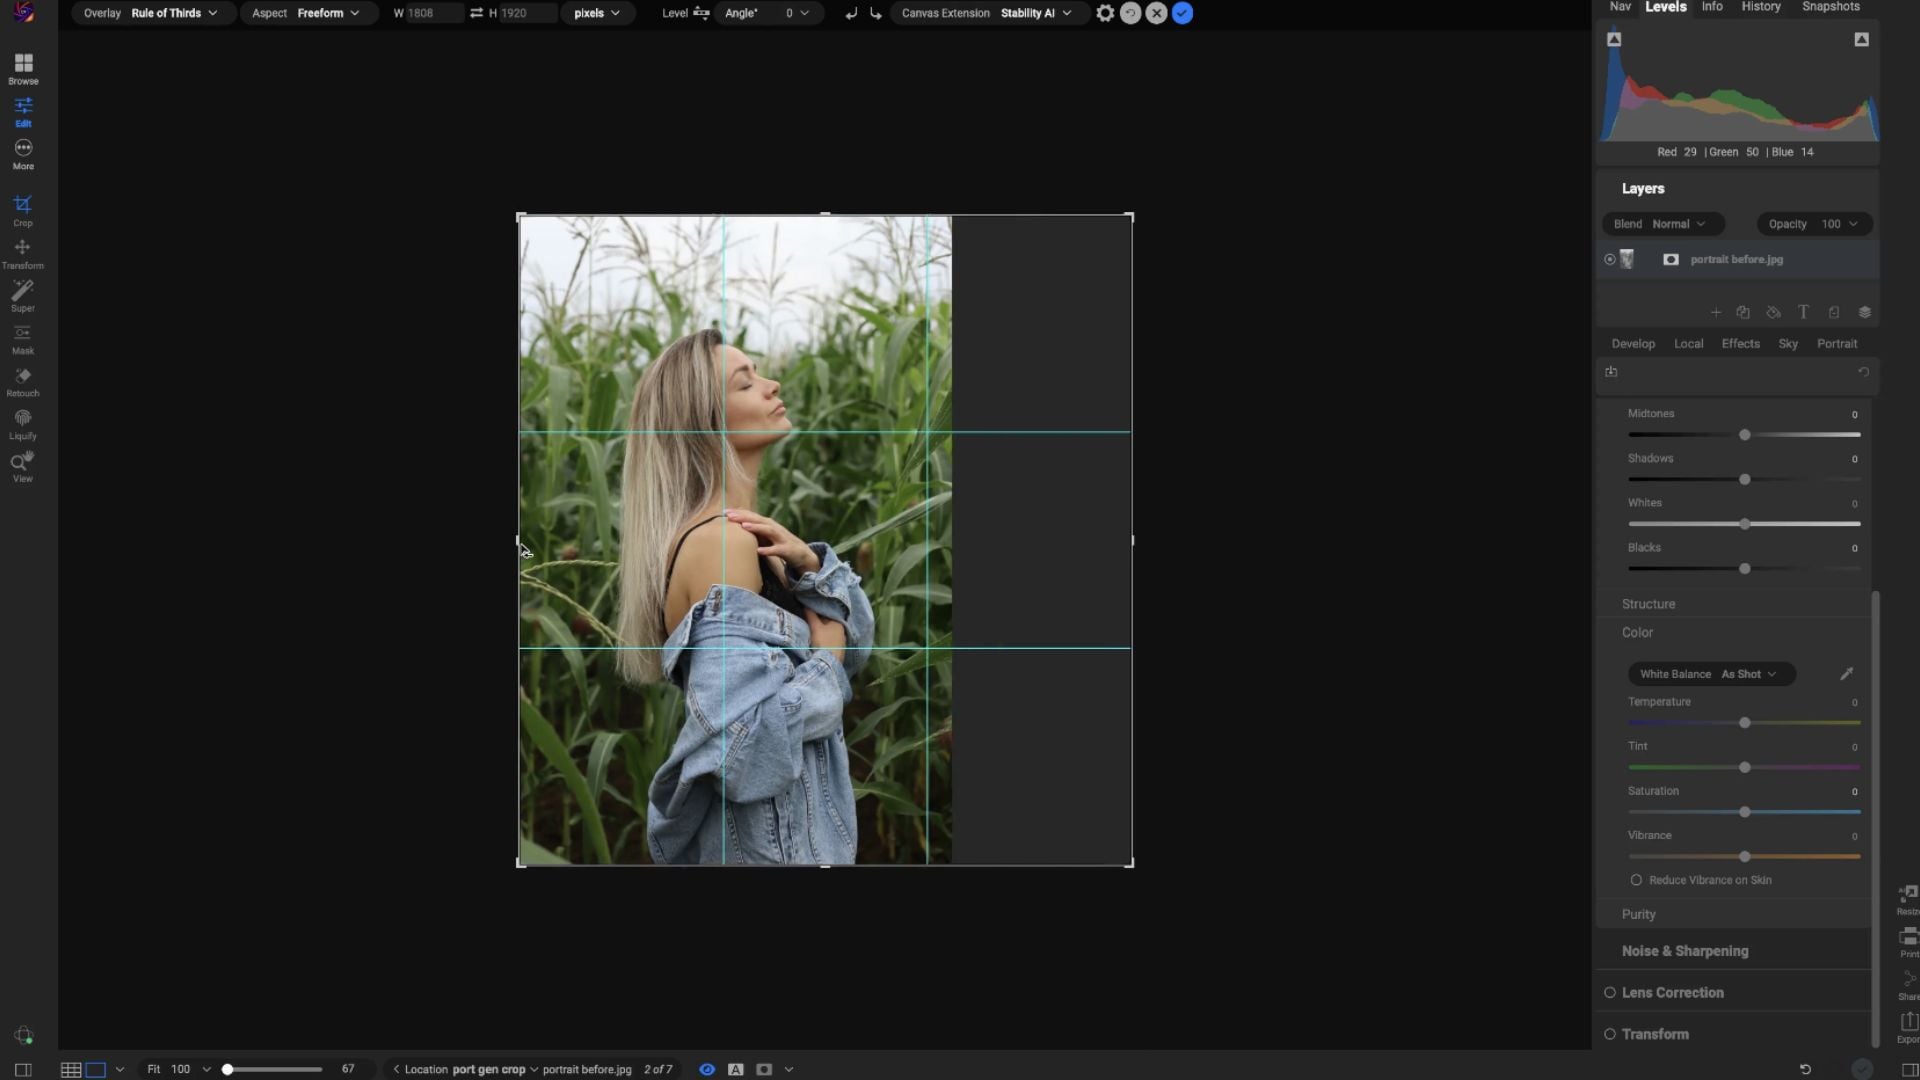Screen dimensions: 1920x1080
Task: Expand the Noise & Sharpening section
Action: coord(1685,951)
